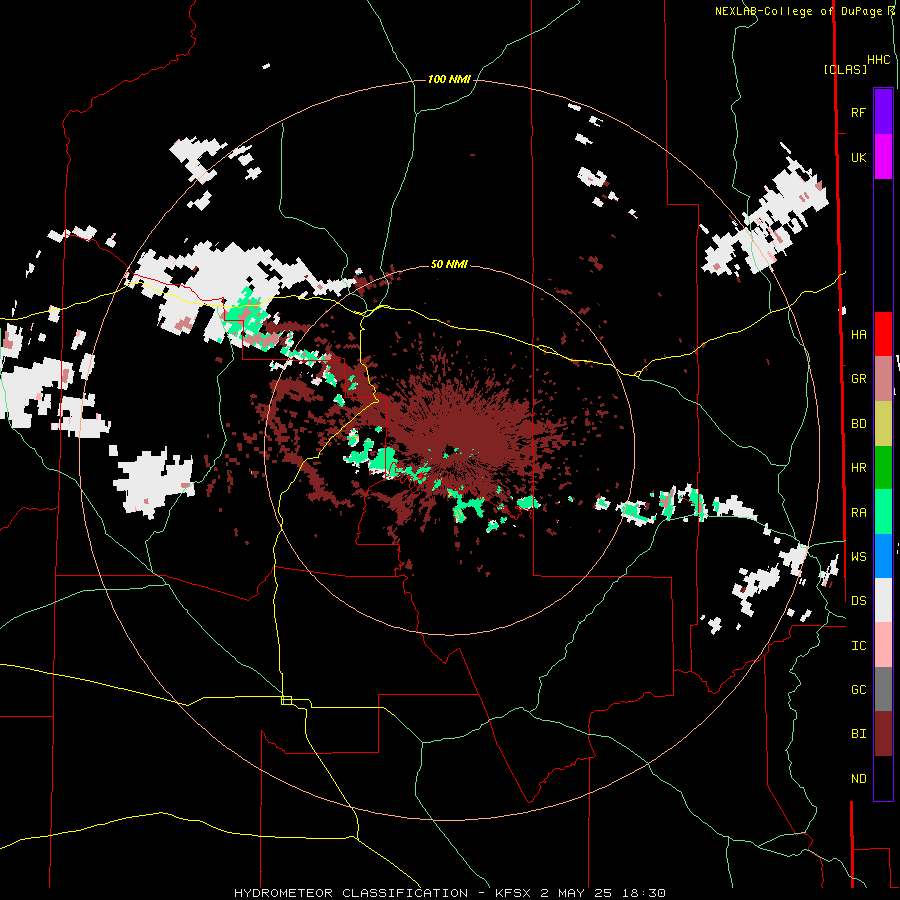Screen dimensions: 900x900
Task: Select the BD yellow legend block
Action: tap(883, 424)
